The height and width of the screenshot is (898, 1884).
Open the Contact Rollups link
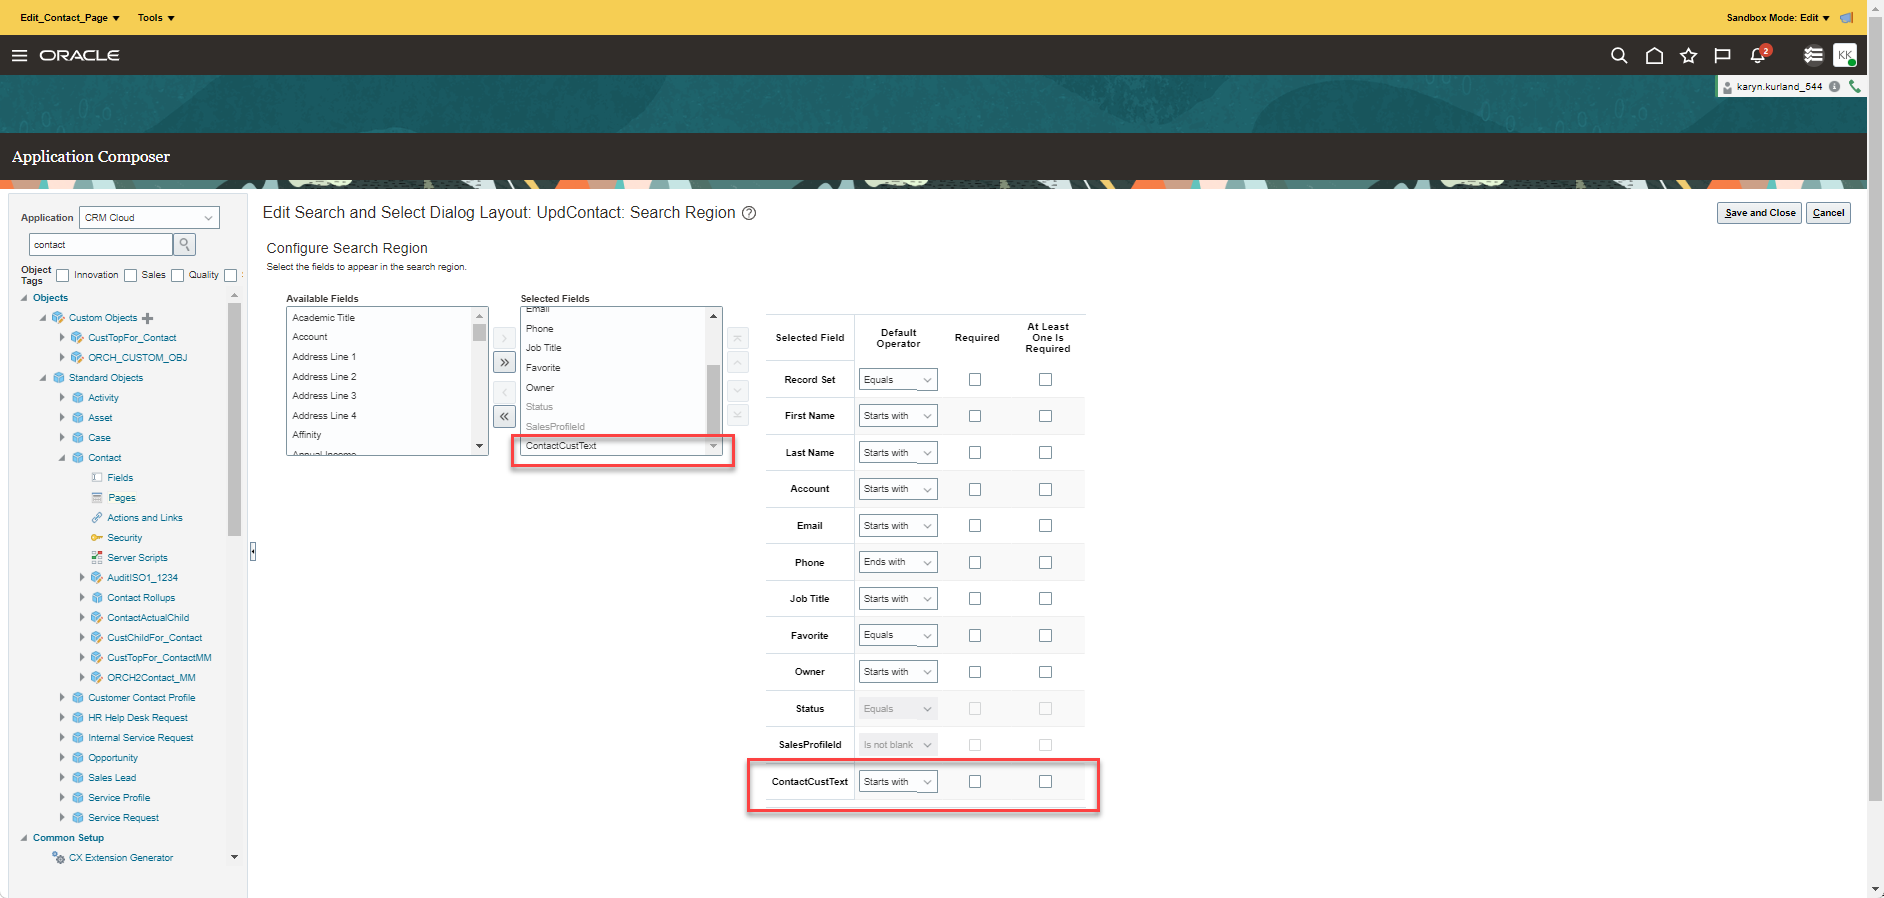coord(141,598)
